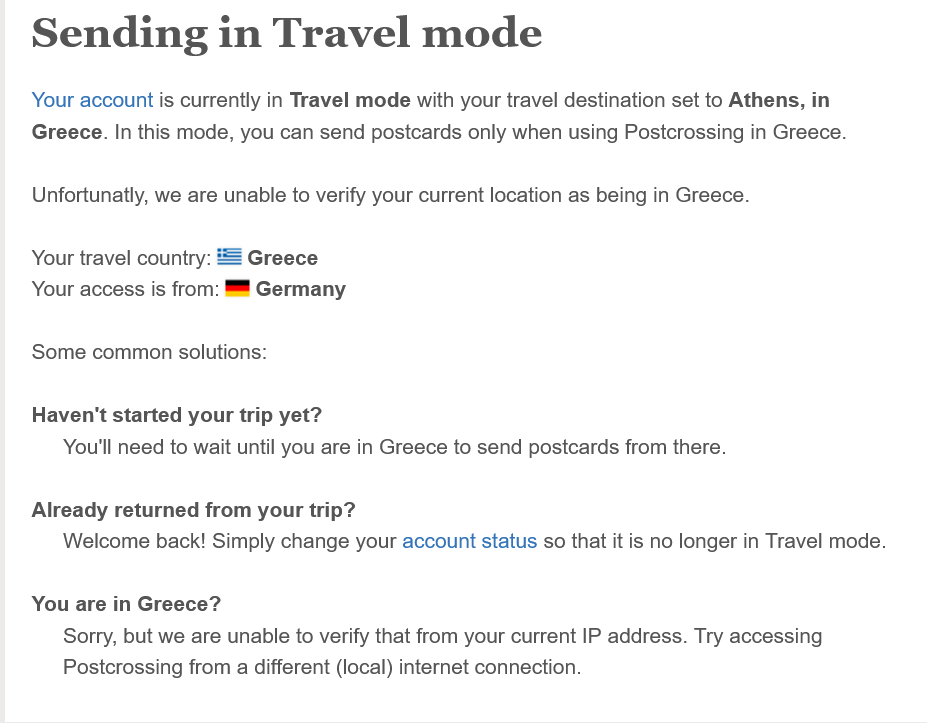Open the "Your account" link

coord(92,100)
